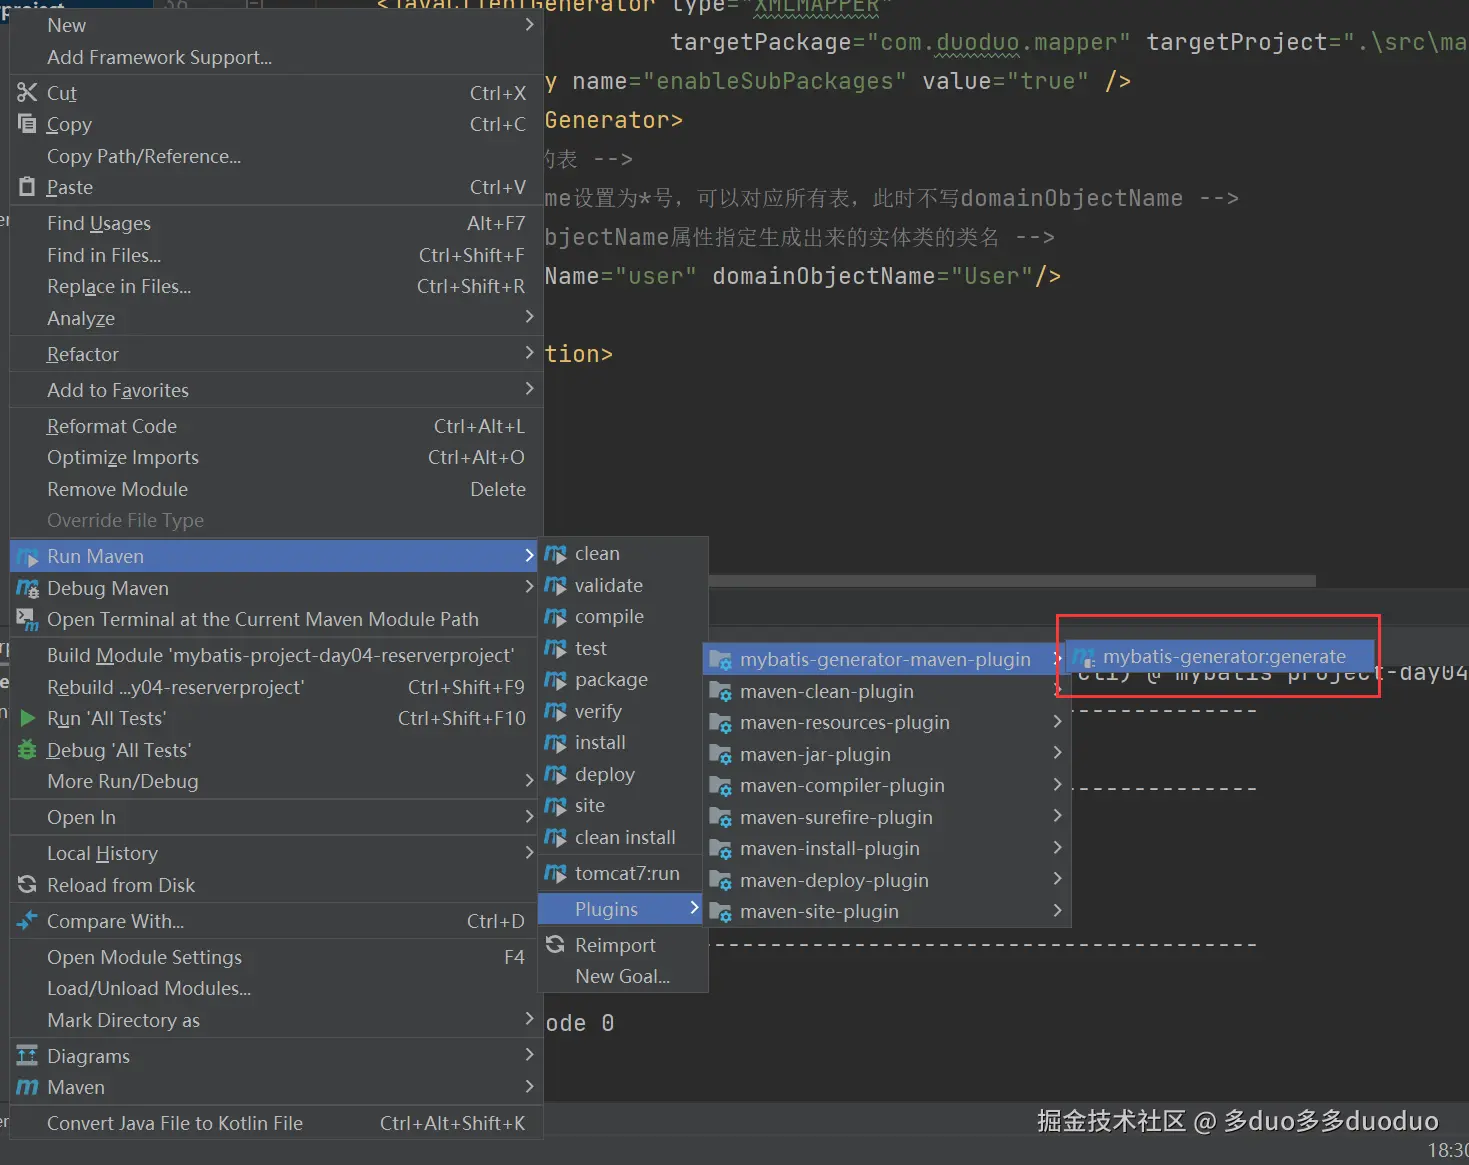Choose Reformat Code menu entry
1469x1165 pixels.
click(276, 426)
